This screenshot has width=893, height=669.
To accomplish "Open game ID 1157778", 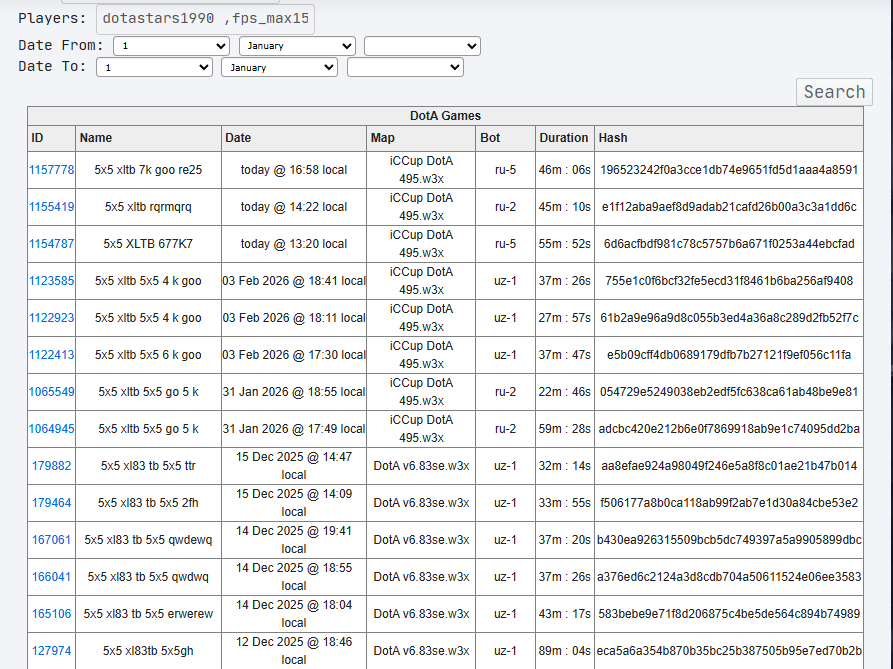I will point(51,170).
